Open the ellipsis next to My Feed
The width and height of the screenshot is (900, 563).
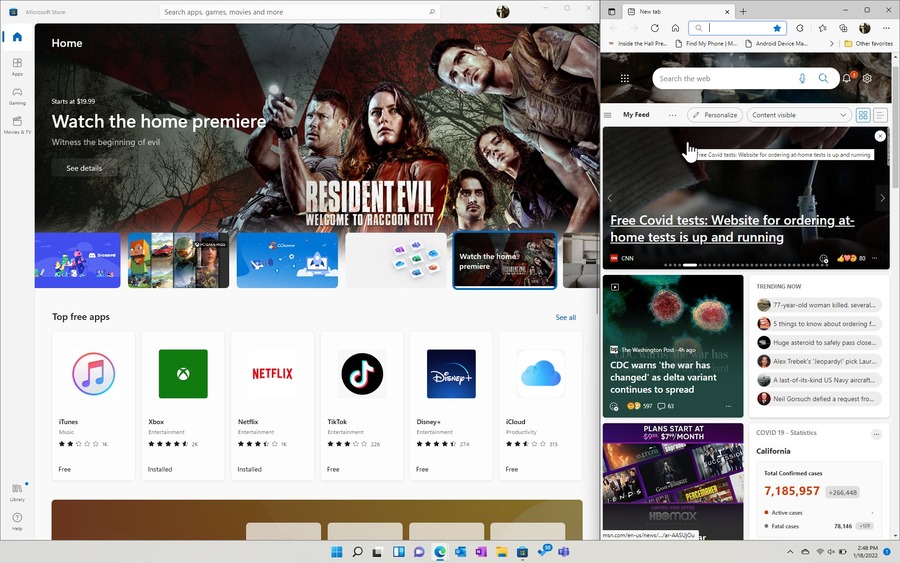pos(672,115)
